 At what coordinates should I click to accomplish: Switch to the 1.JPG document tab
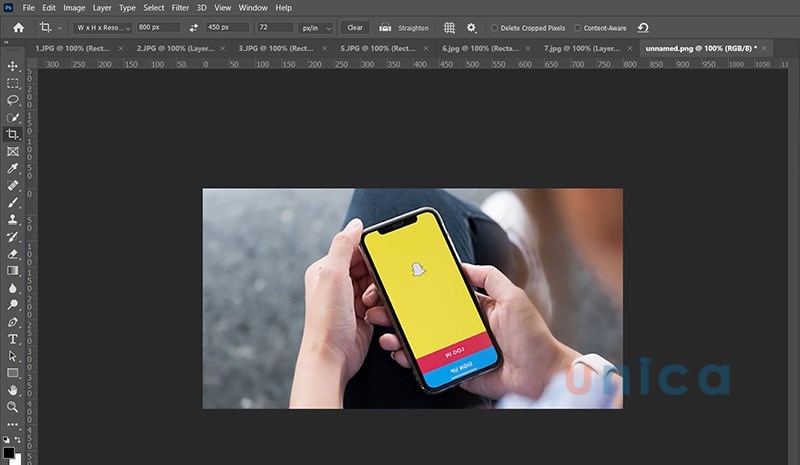(72, 48)
